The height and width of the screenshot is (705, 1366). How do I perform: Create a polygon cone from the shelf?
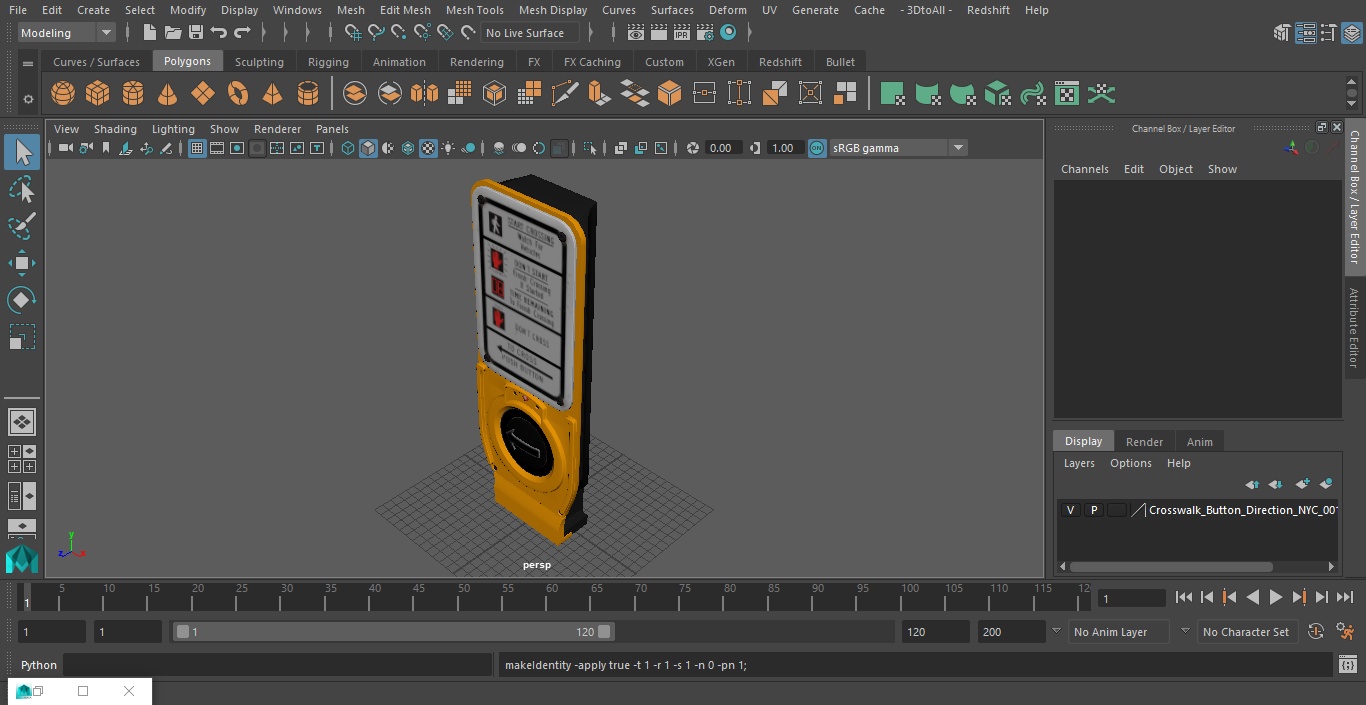pos(168,94)
